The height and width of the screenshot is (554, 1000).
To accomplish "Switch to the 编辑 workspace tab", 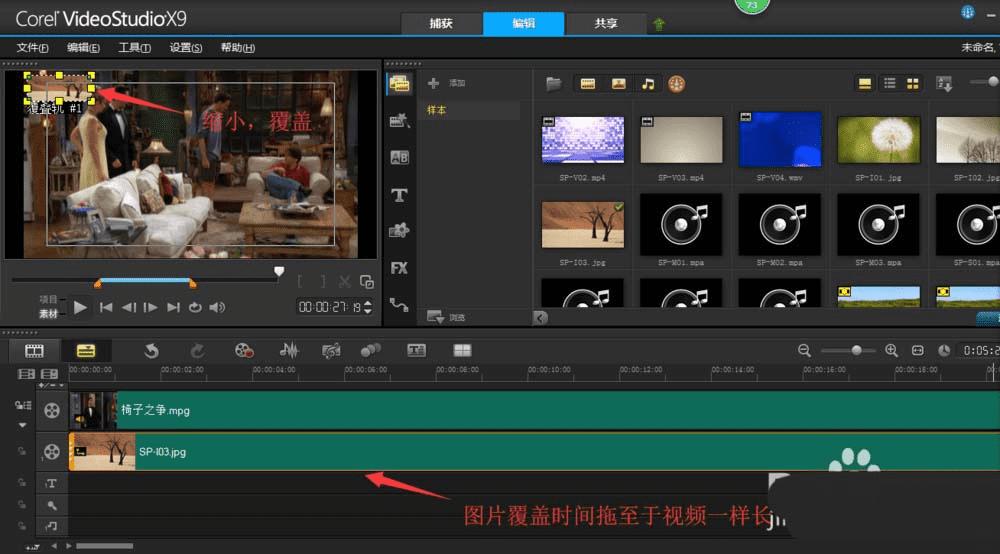I will click(524, 24).
